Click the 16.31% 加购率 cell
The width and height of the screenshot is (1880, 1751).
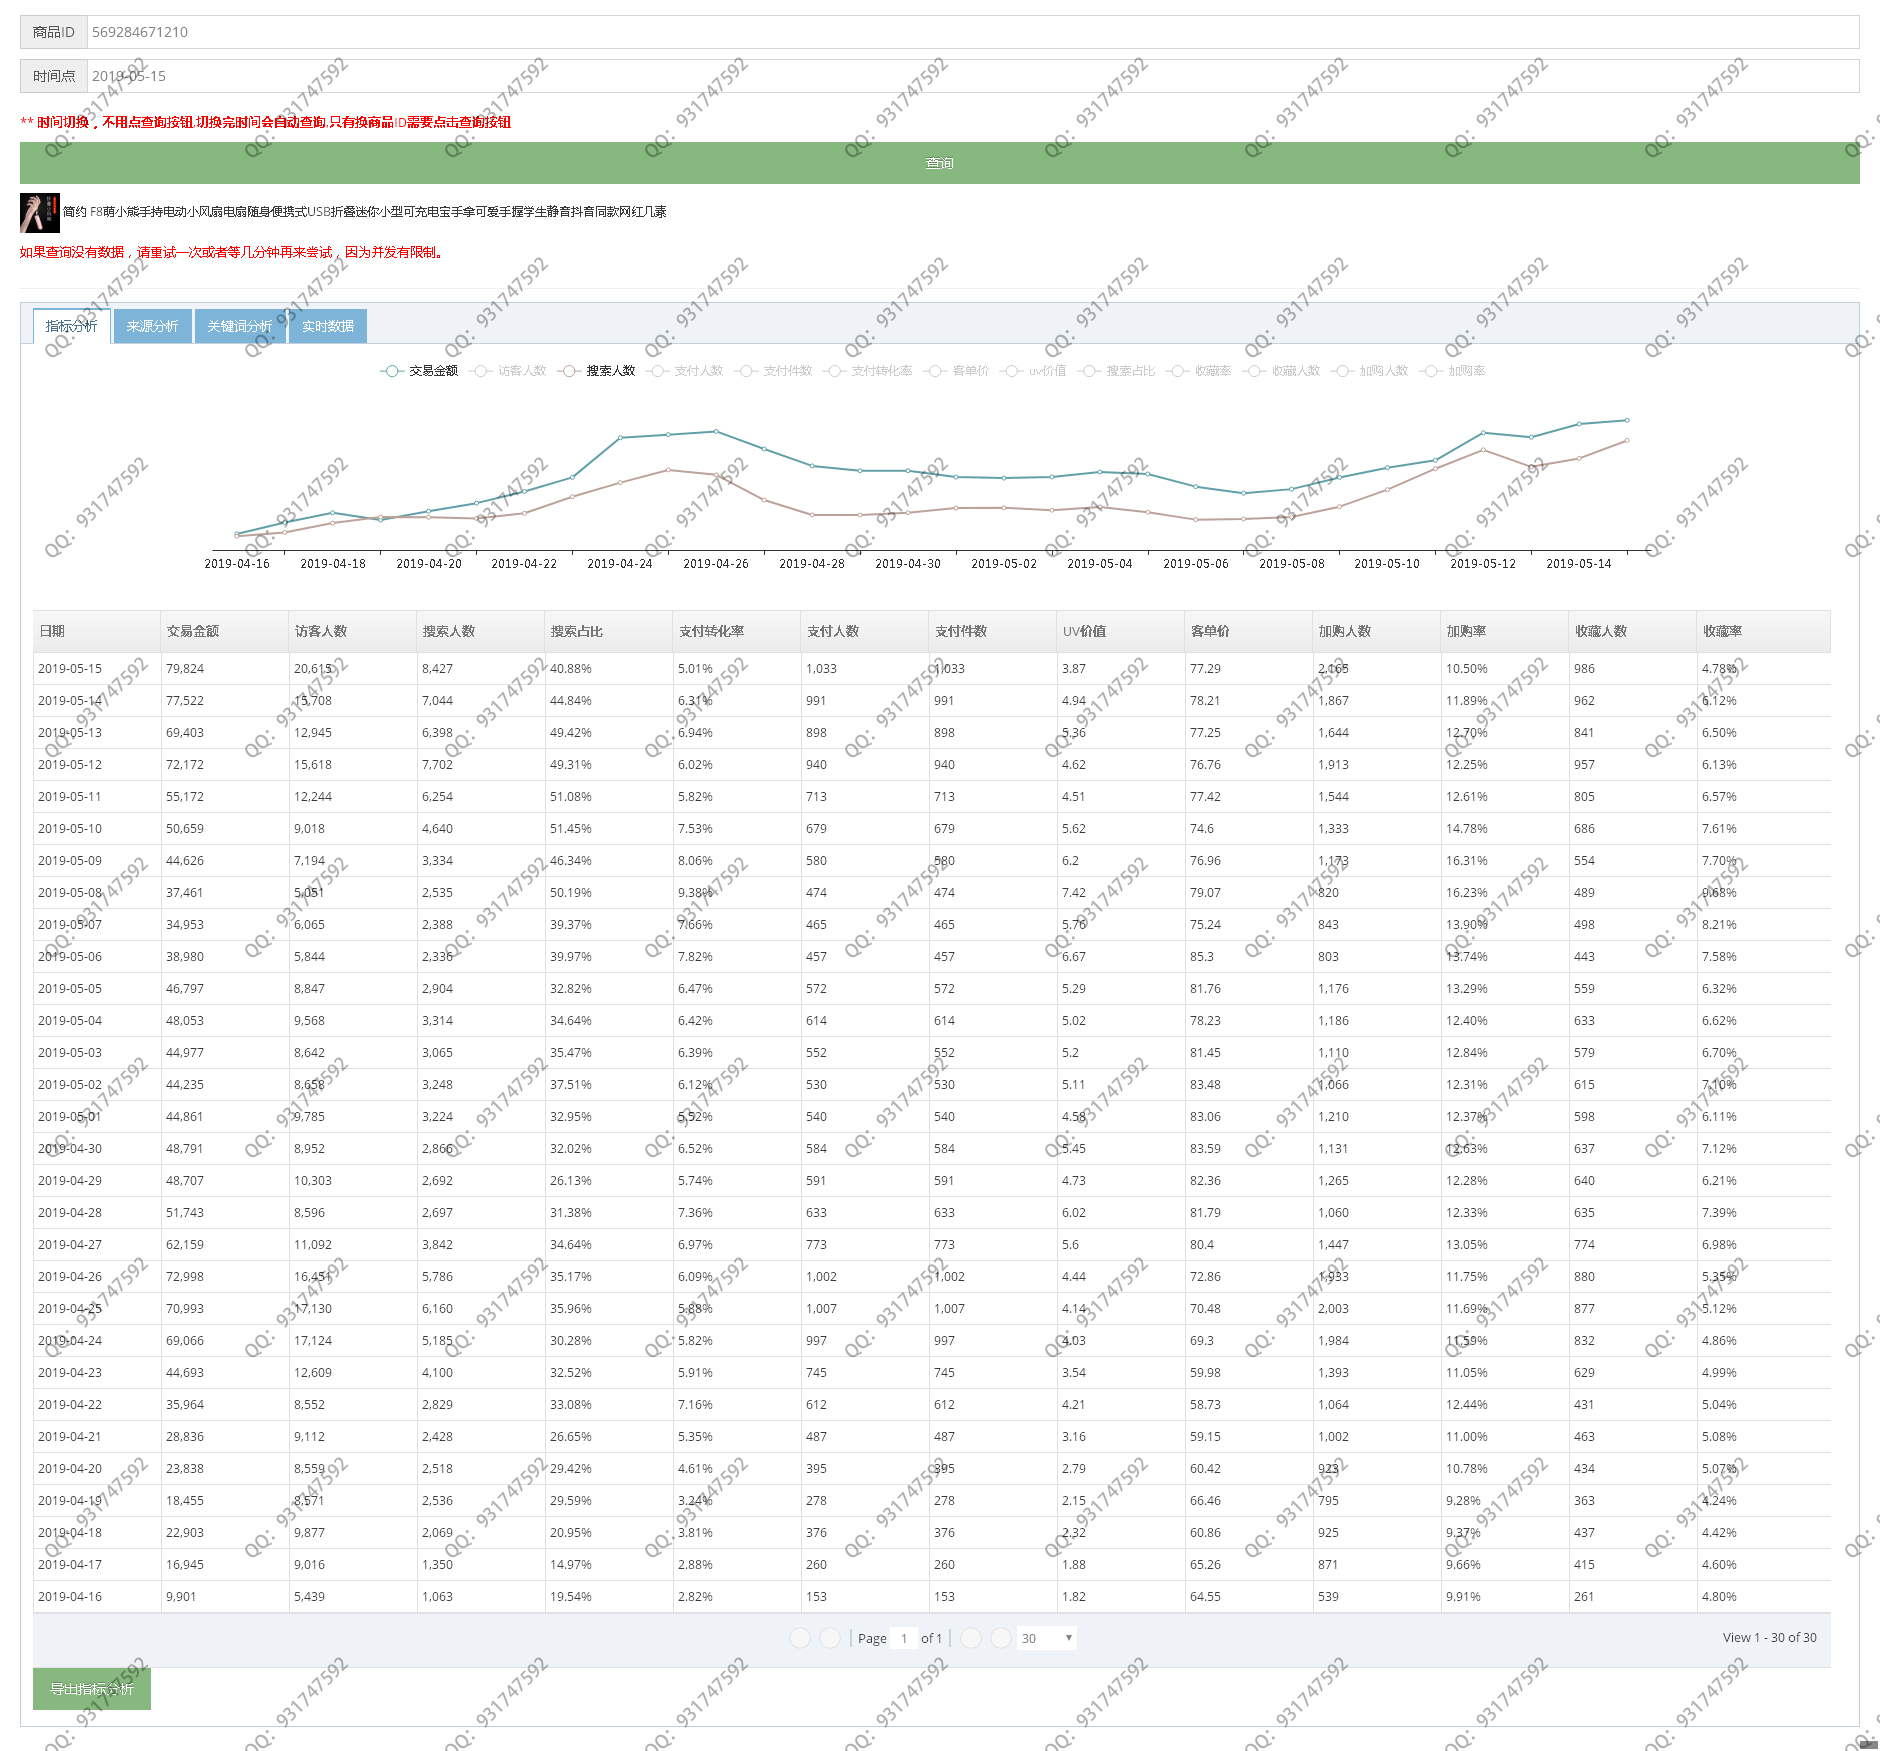coord(1505,861)
